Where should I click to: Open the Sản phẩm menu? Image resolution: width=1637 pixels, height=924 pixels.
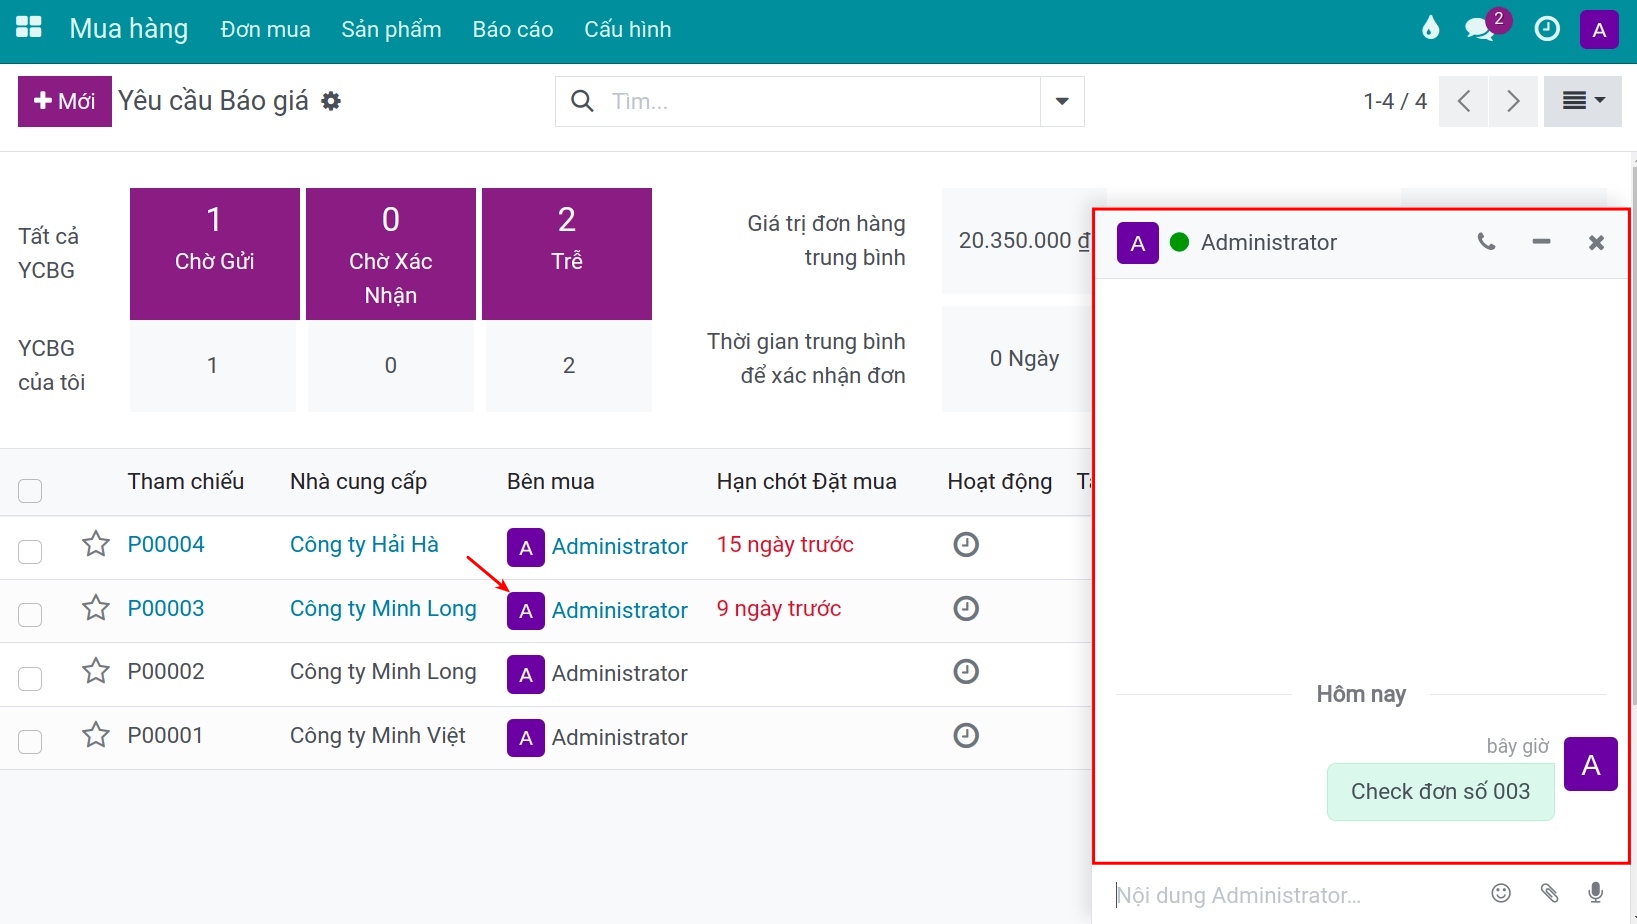click(391, 30)
